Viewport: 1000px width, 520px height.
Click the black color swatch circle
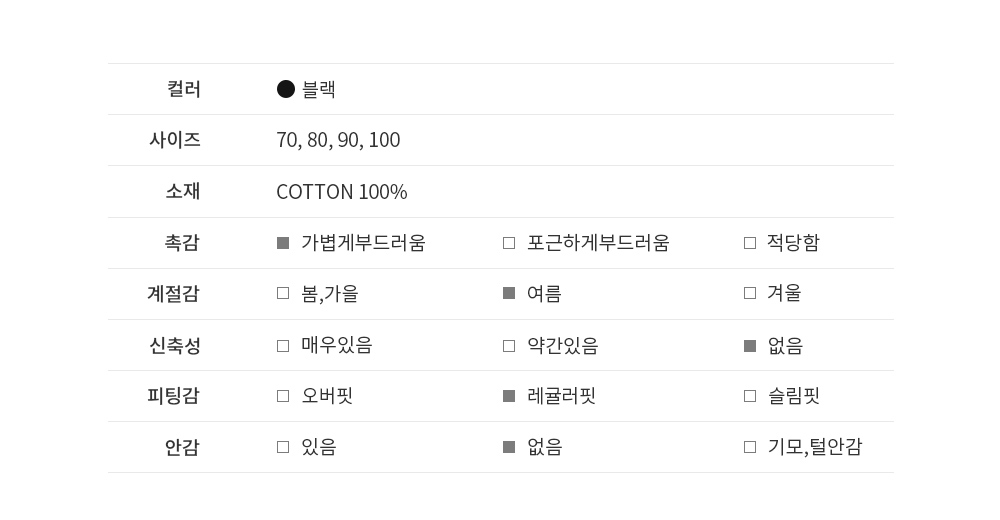(x=286, y=89)
